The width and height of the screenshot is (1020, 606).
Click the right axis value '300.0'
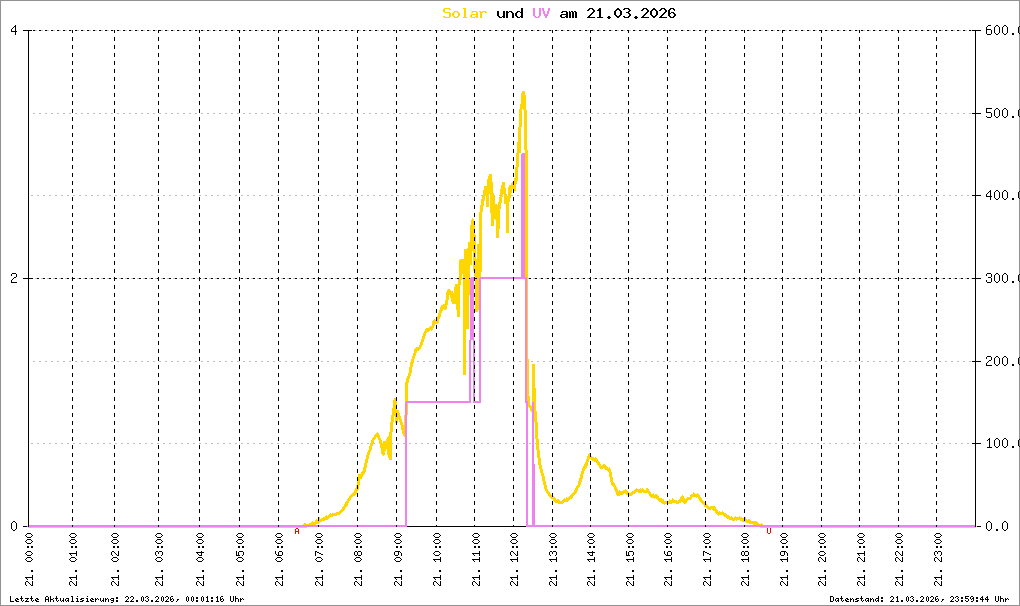[1002, 278]
